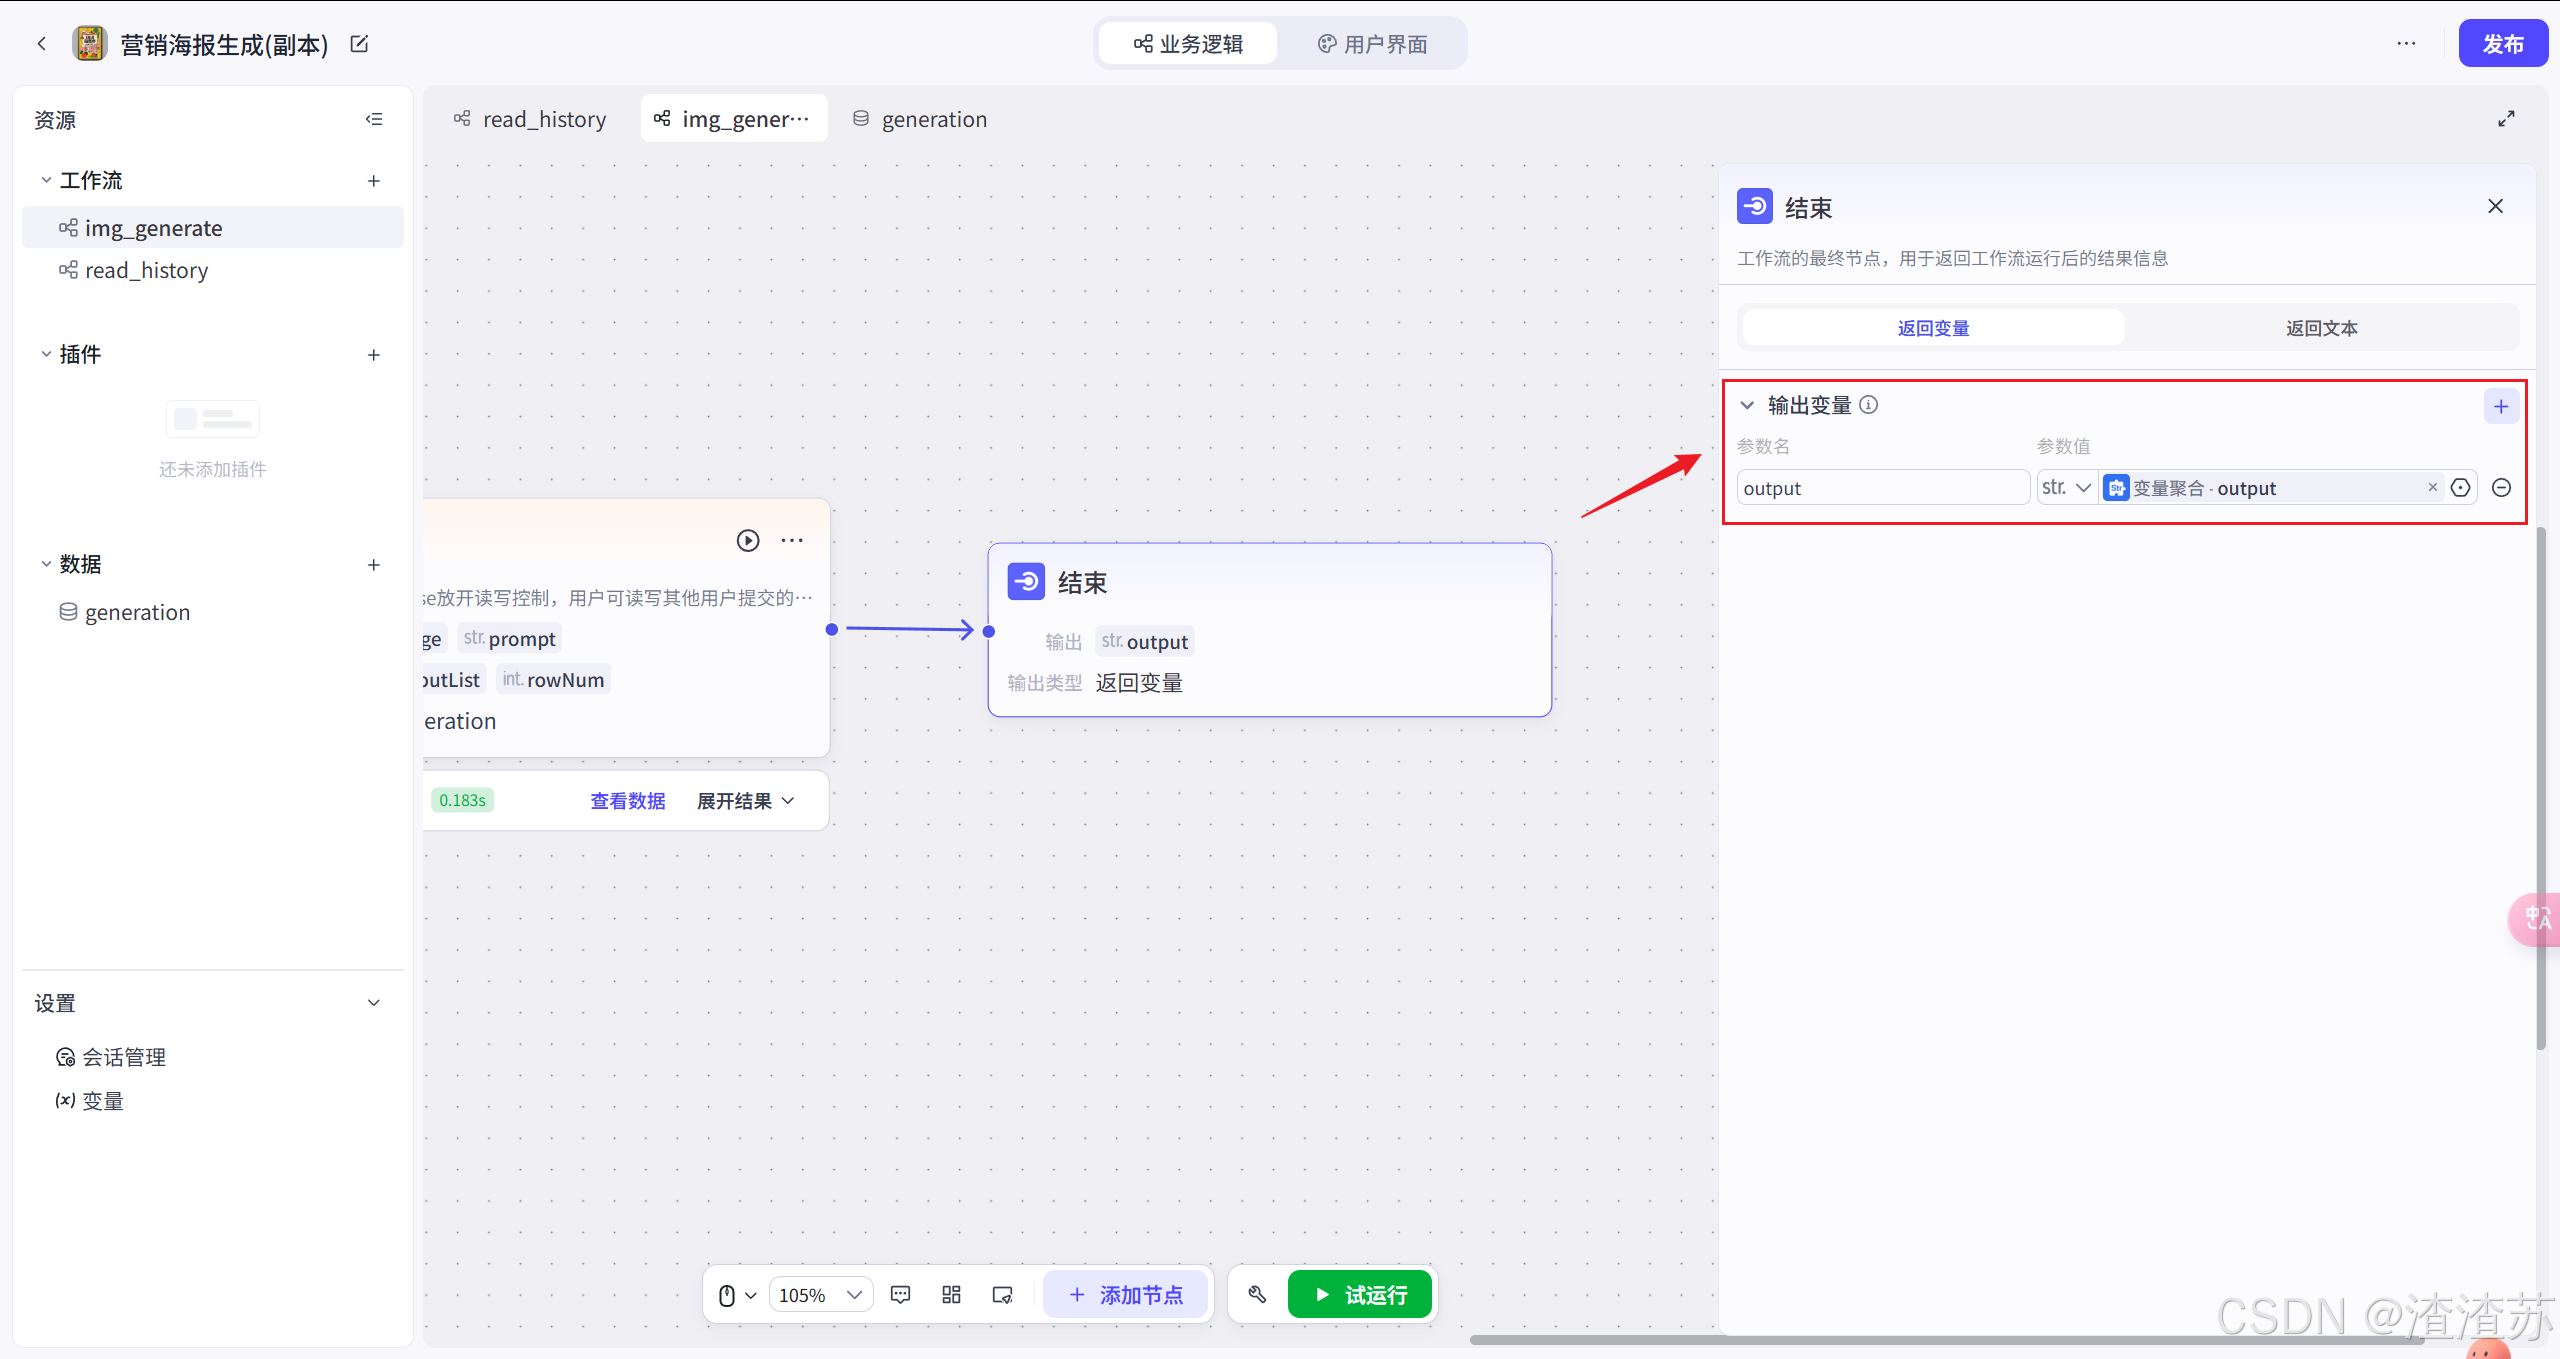This screenshot has width=2560, height=1359.
Task: Click the green 试运行 button
Action: tap(1359, 1295)
